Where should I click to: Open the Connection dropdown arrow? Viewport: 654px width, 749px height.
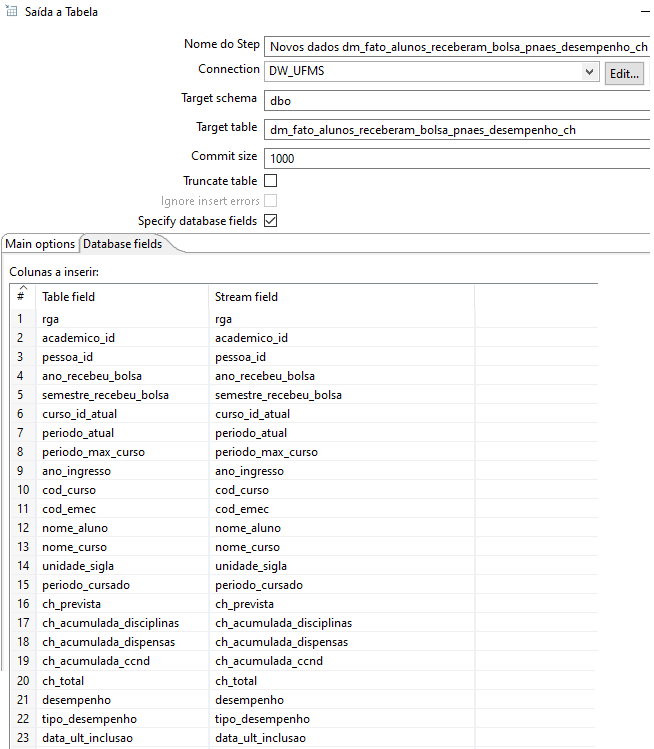pyautogui.click(x=590, y=72)
